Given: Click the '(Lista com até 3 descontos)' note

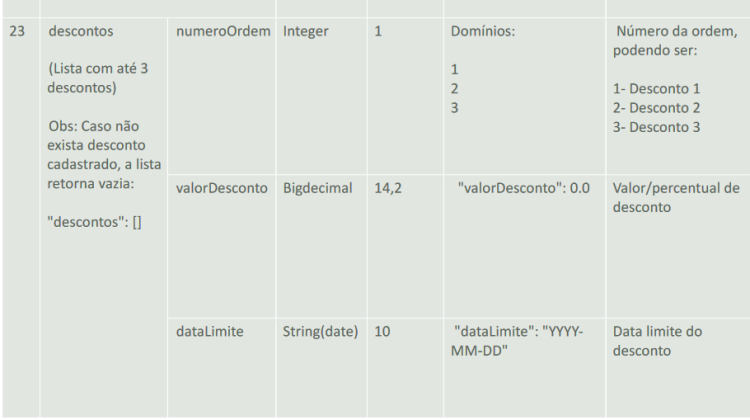Looking at the screenshot, I should [x=98, y=78].
